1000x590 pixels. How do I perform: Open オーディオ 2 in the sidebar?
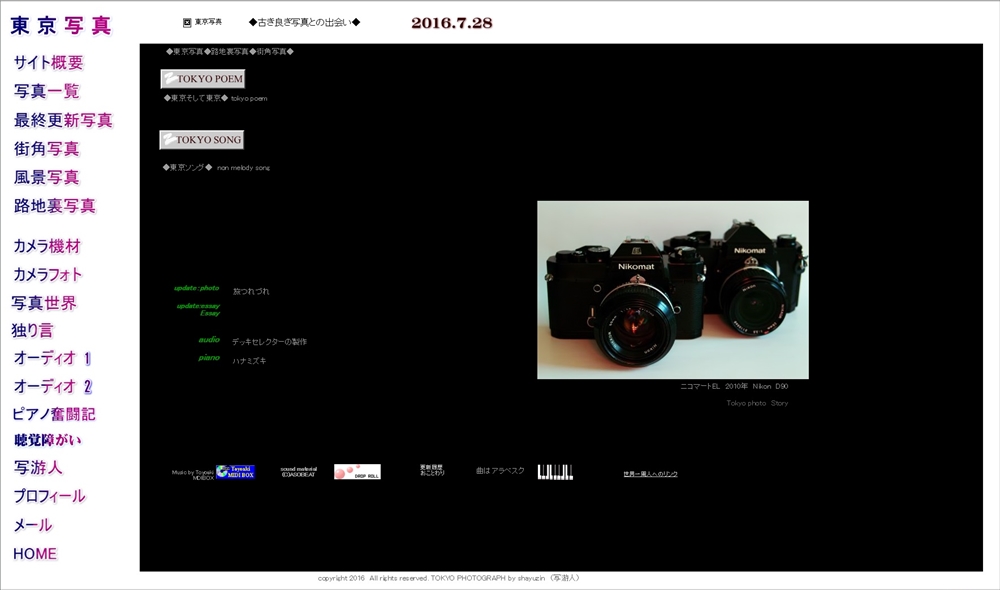pyautogui.click(x=53, y=386)
